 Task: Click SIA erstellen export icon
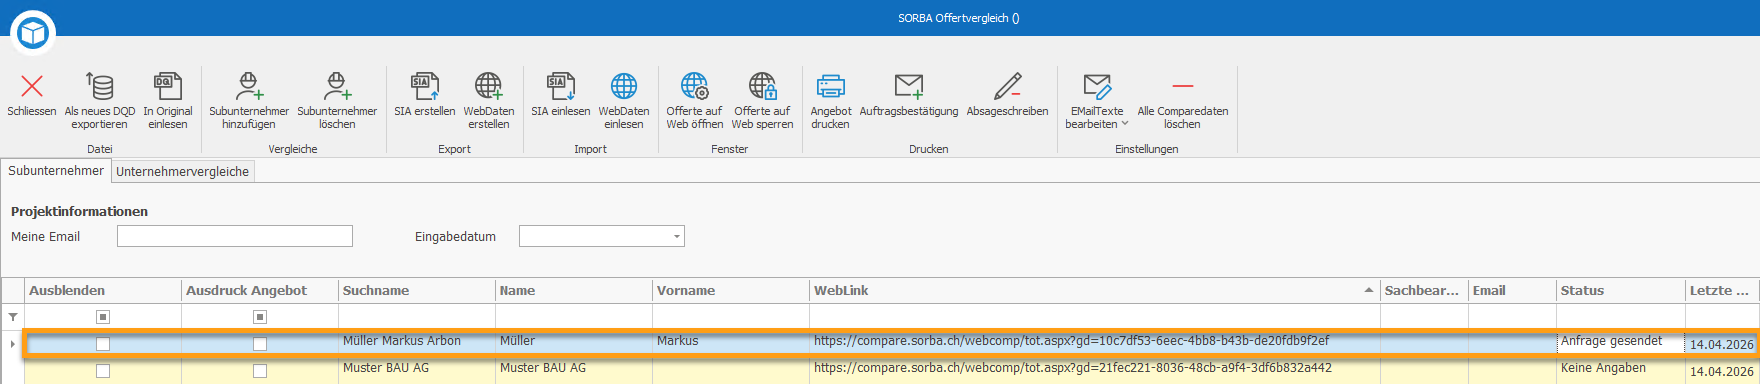pyautogui.click(x=425, y=86)
